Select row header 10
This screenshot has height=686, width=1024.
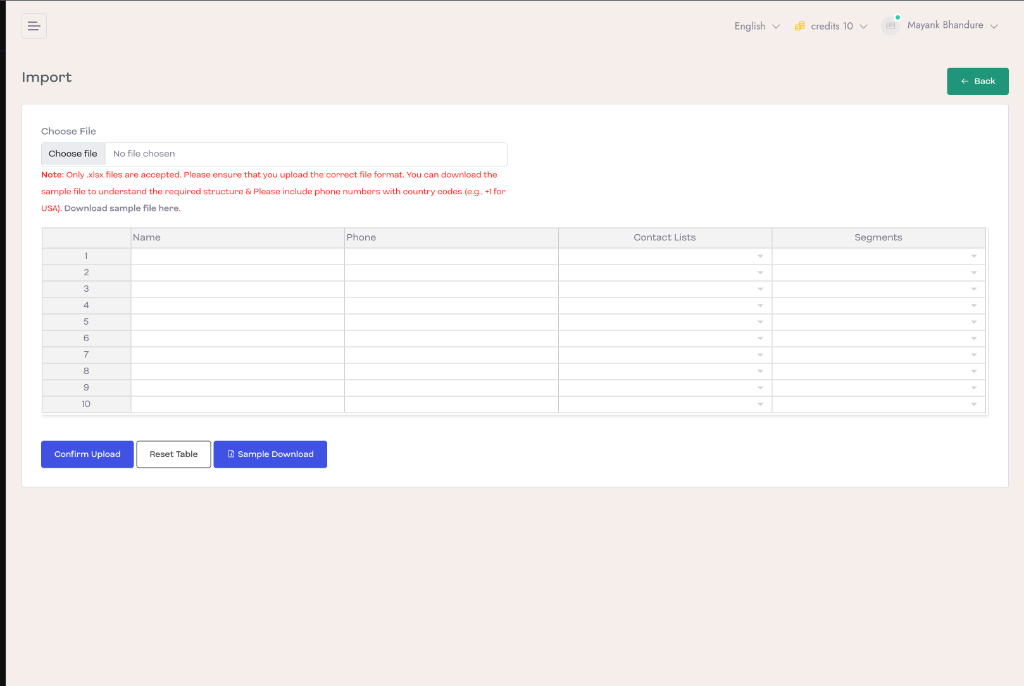[86, 404]
